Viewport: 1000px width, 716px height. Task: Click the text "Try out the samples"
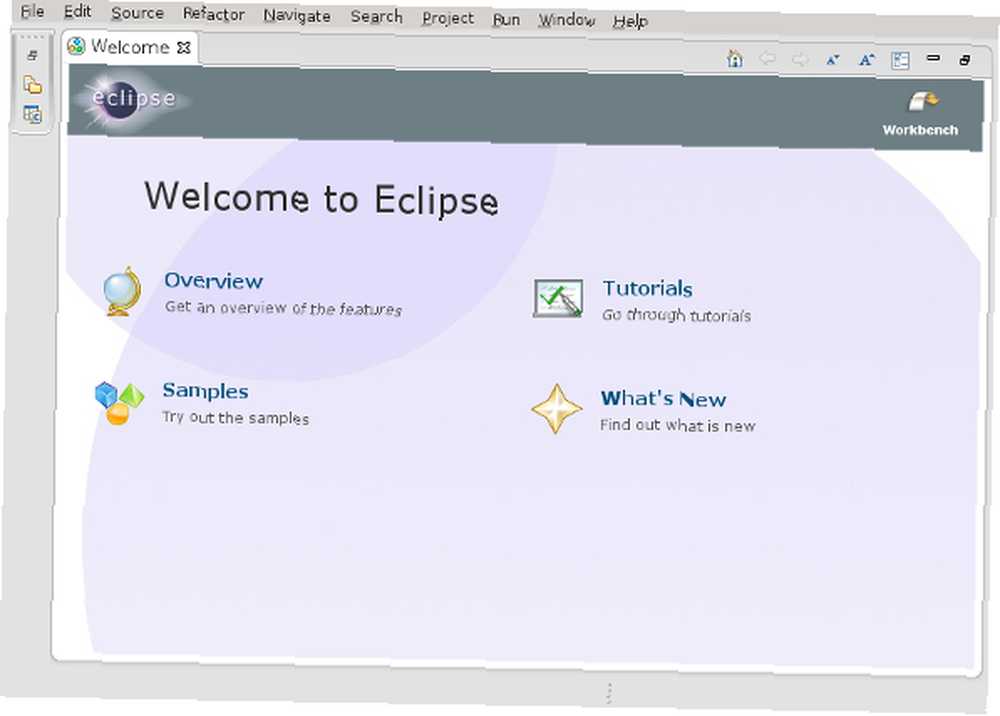coord(235,418)
